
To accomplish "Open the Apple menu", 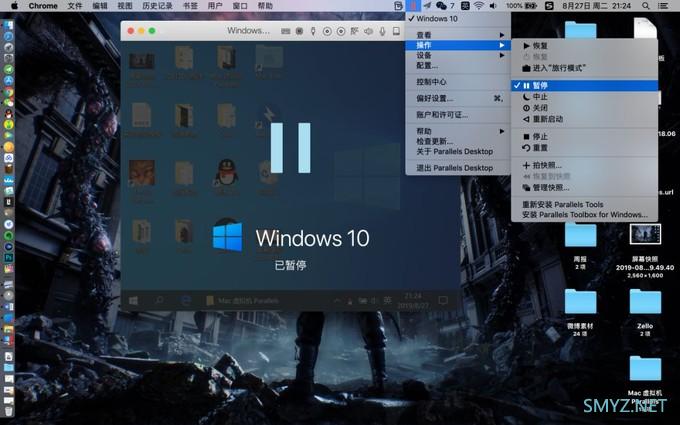I will (14, 6).
